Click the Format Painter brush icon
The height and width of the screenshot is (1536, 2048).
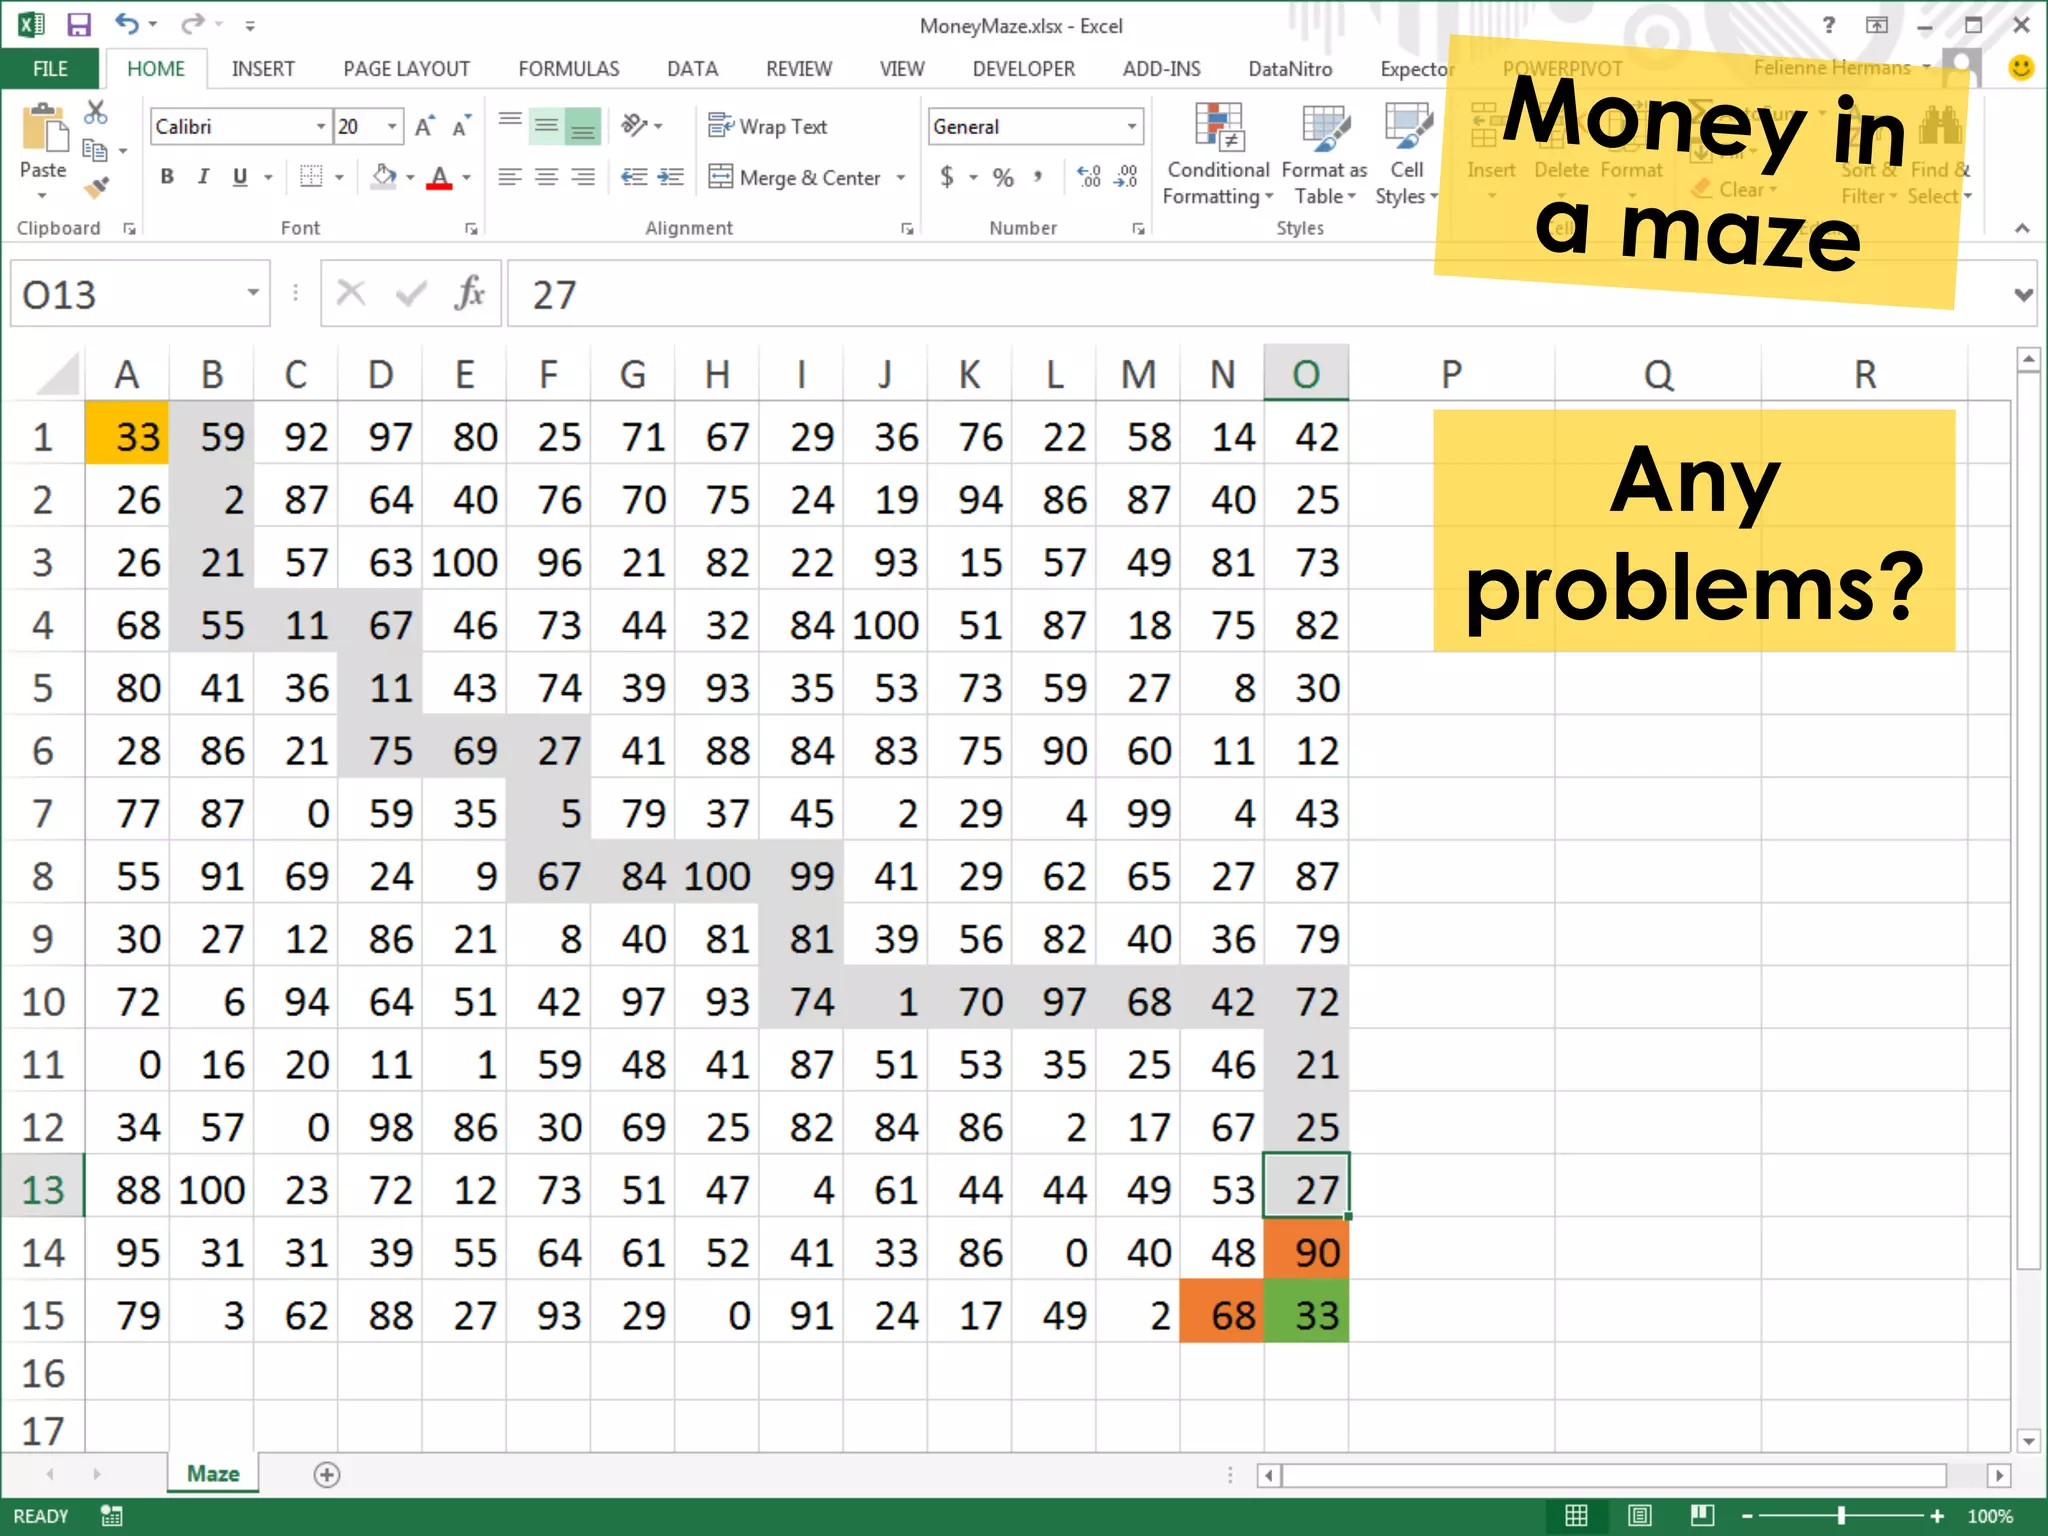[96, 188]
